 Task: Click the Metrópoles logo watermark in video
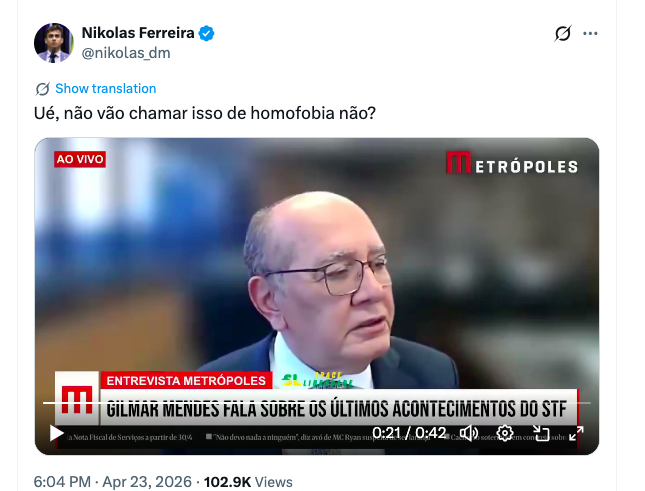tap(512, 163)
